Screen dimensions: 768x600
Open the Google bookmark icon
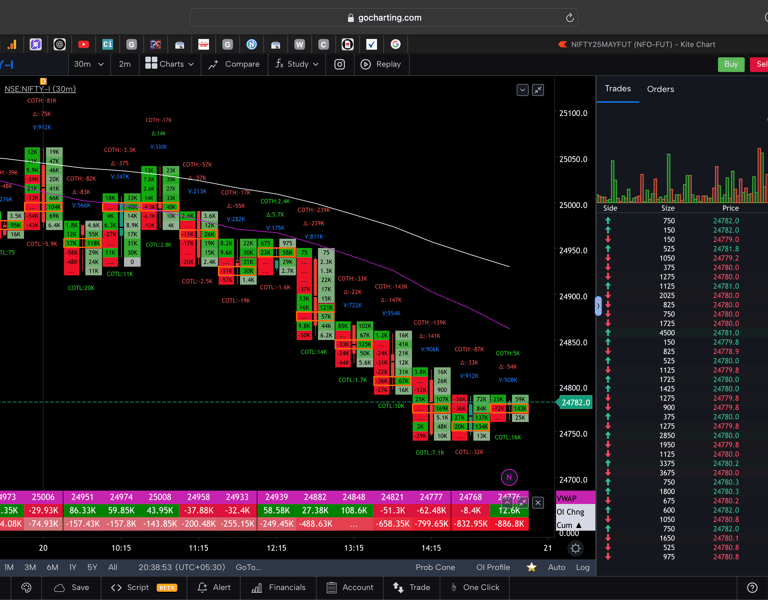coord(396,45)
